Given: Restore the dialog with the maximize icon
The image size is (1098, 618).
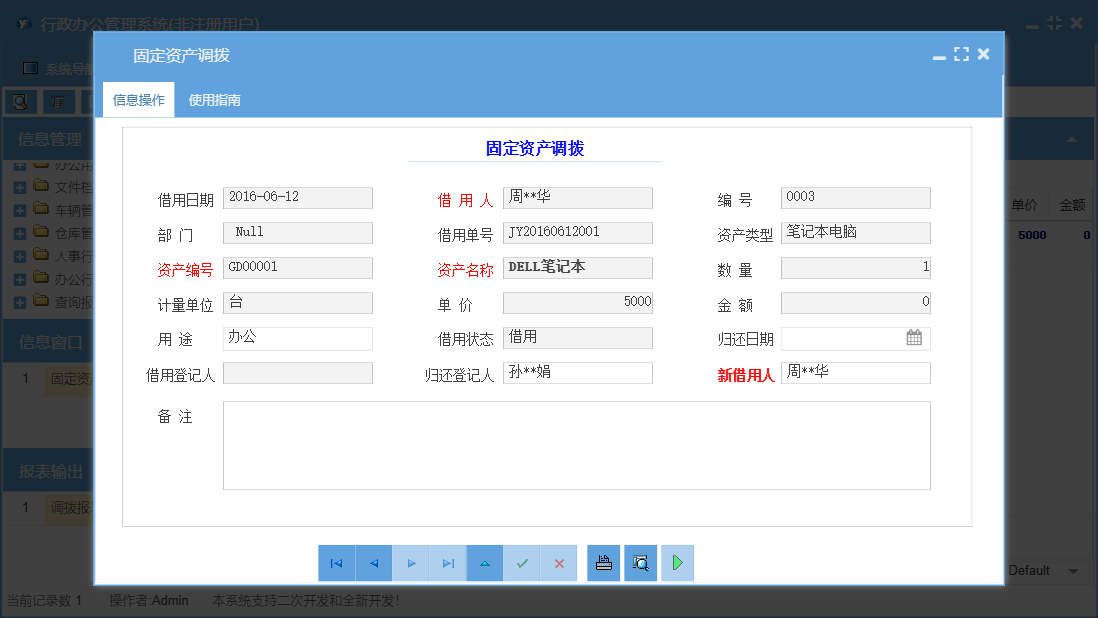Looking at the screenshot, I should 961,55.
